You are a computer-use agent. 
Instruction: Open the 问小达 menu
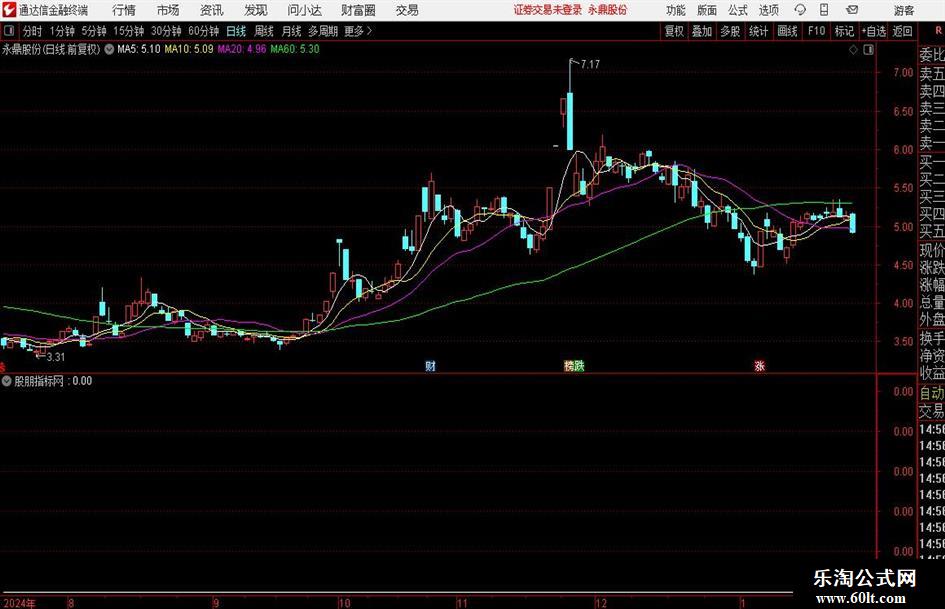304,10
